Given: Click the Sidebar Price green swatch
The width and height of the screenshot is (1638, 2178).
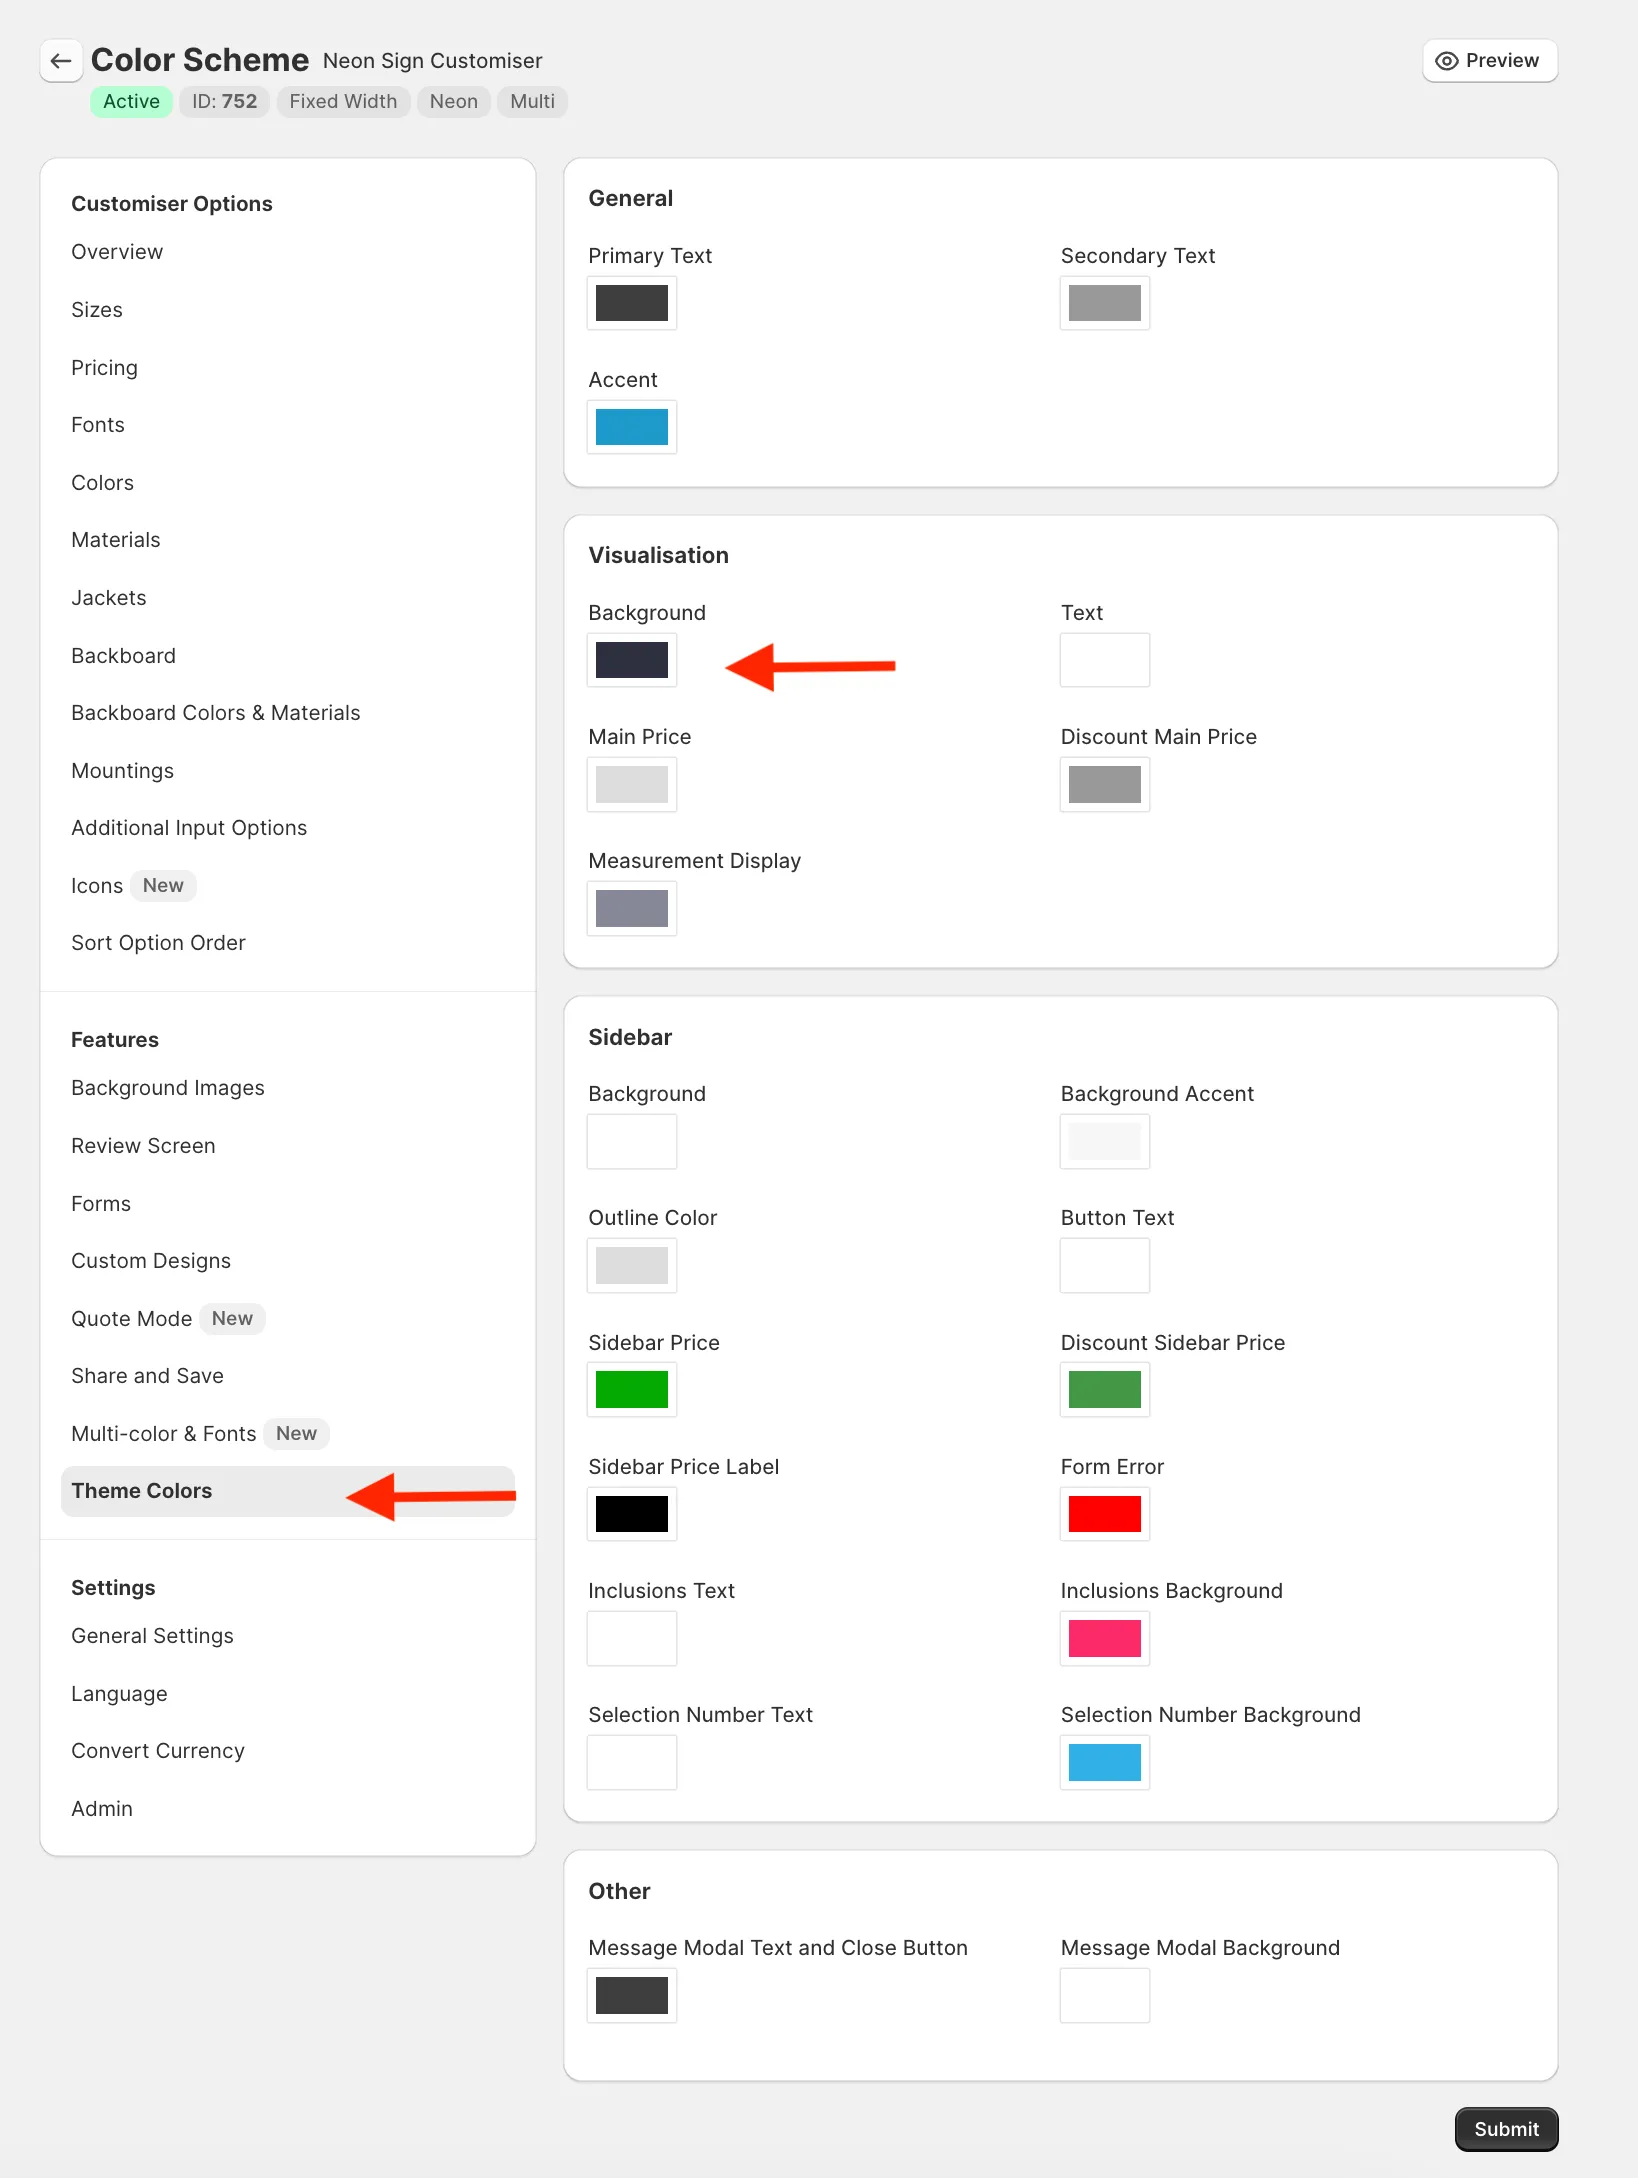Looking at the screenshot, I should 631,1390.
